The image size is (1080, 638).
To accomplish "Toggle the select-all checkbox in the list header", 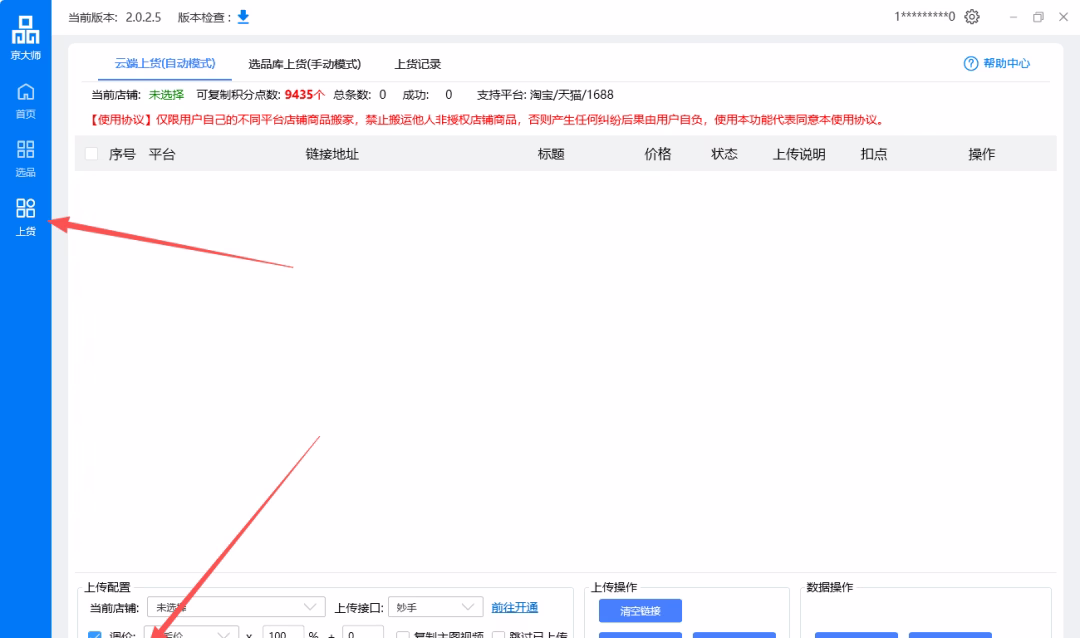I will coord(91,153).
